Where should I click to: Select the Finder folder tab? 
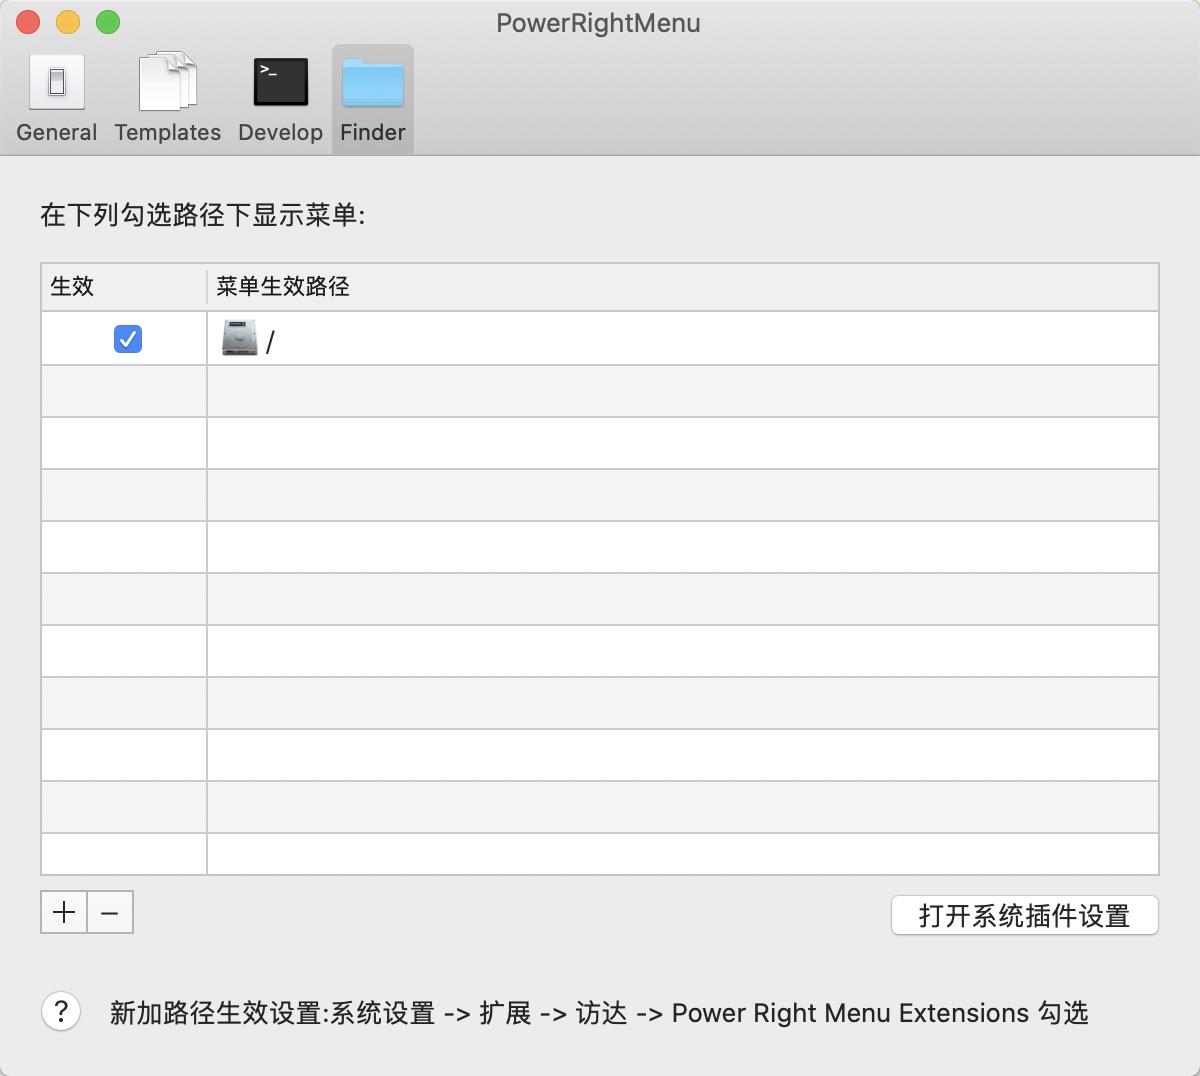373,99
